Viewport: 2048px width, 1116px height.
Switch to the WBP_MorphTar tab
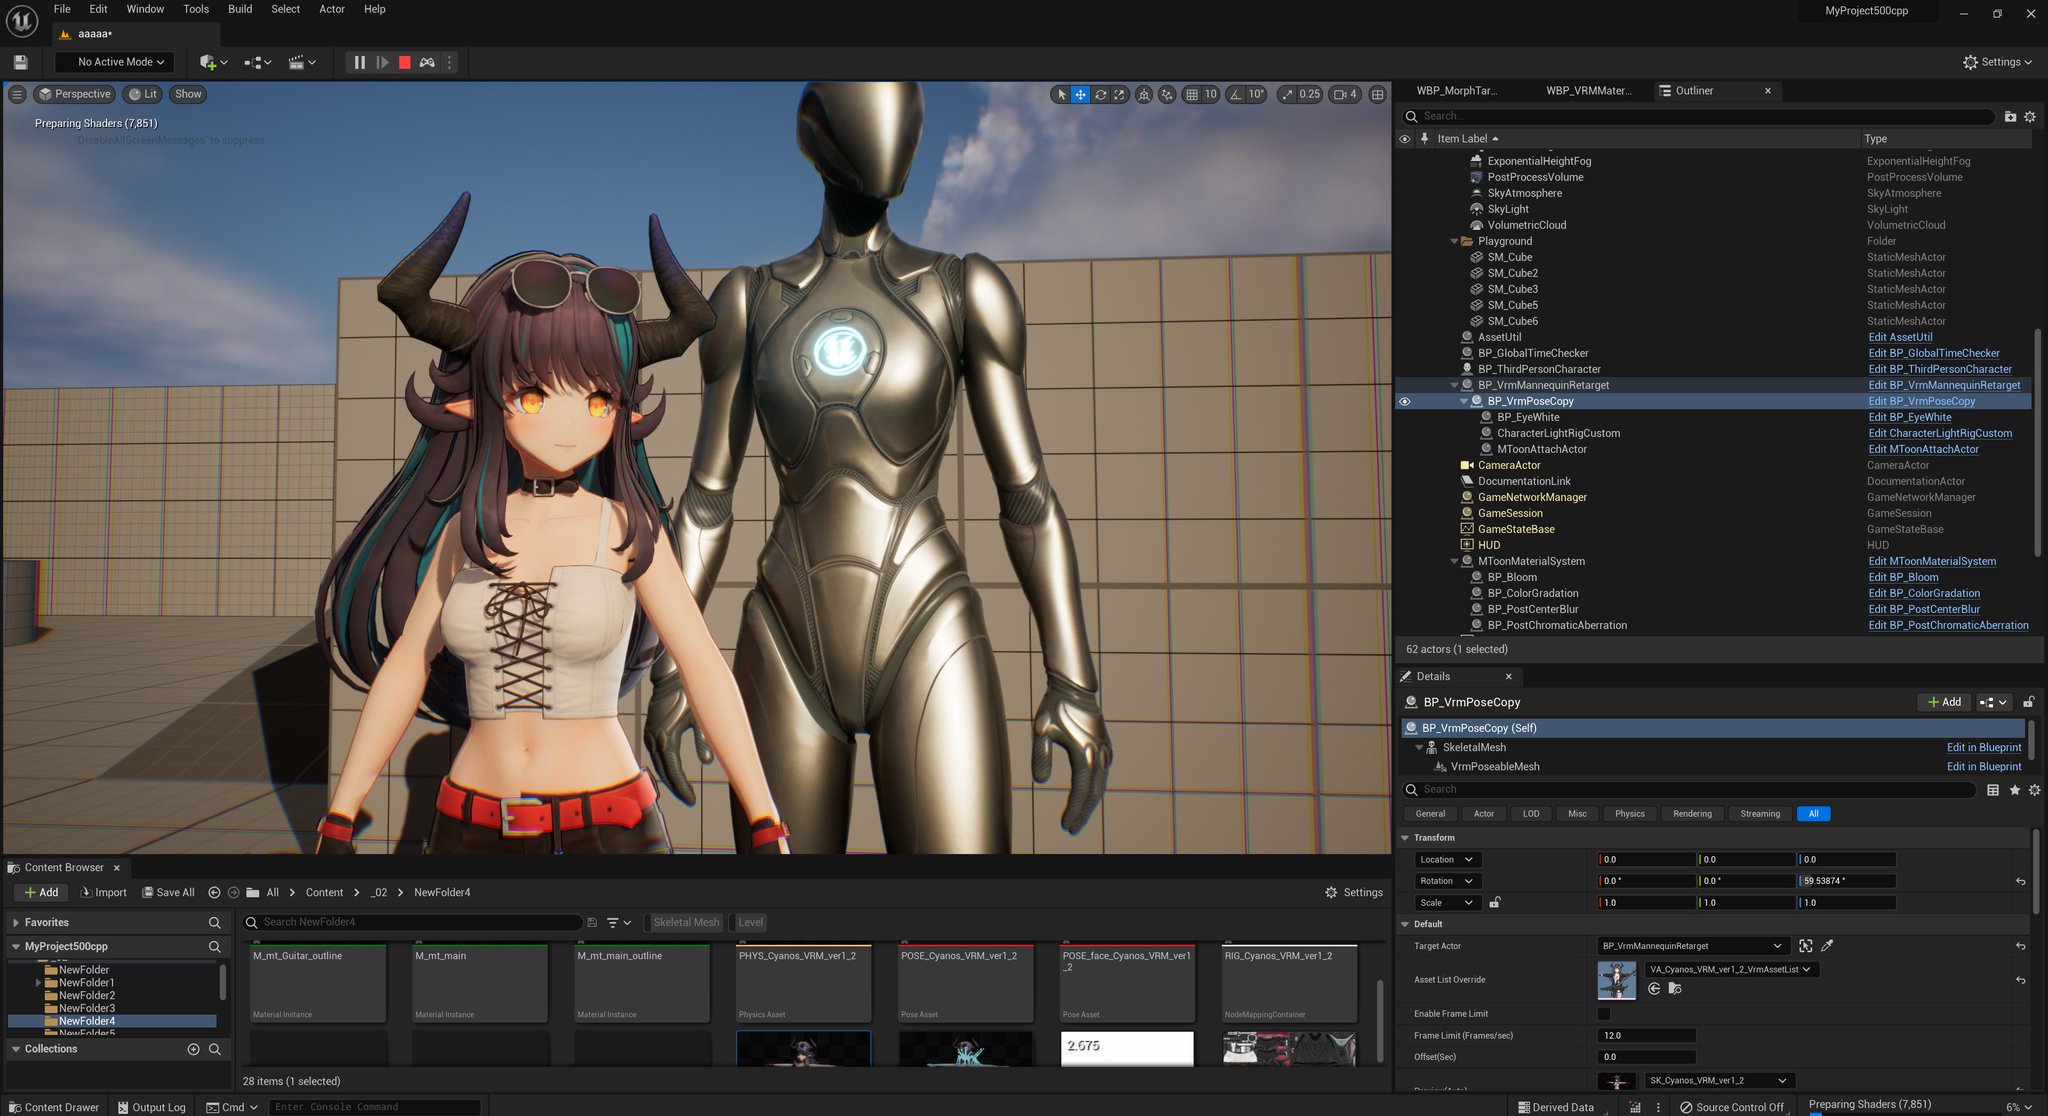click(x=1457, y=90)
